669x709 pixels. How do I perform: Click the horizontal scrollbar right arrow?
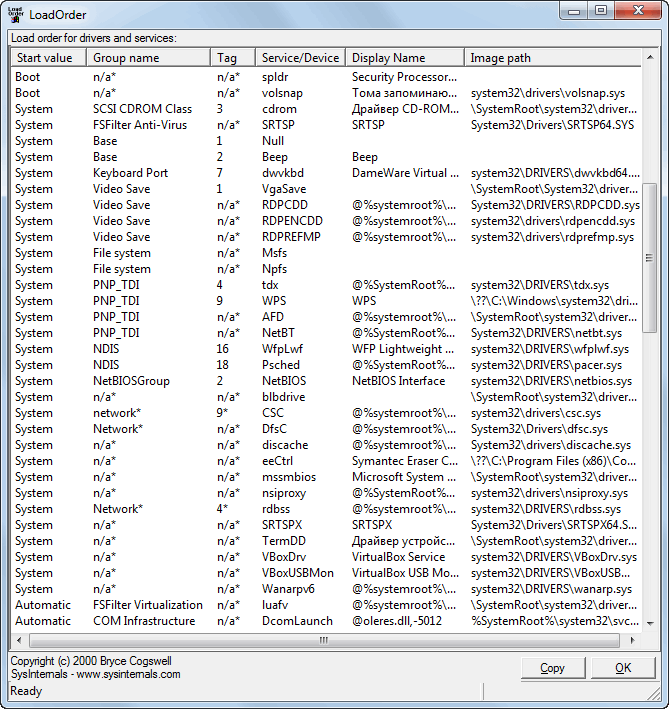[x=632, y=640]
